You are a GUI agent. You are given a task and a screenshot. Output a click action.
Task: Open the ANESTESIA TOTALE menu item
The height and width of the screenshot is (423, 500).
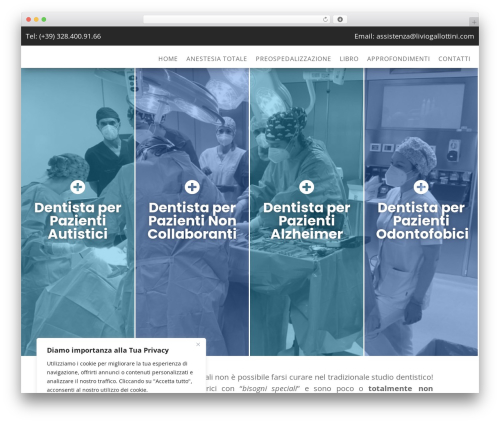tap(216, 59)
